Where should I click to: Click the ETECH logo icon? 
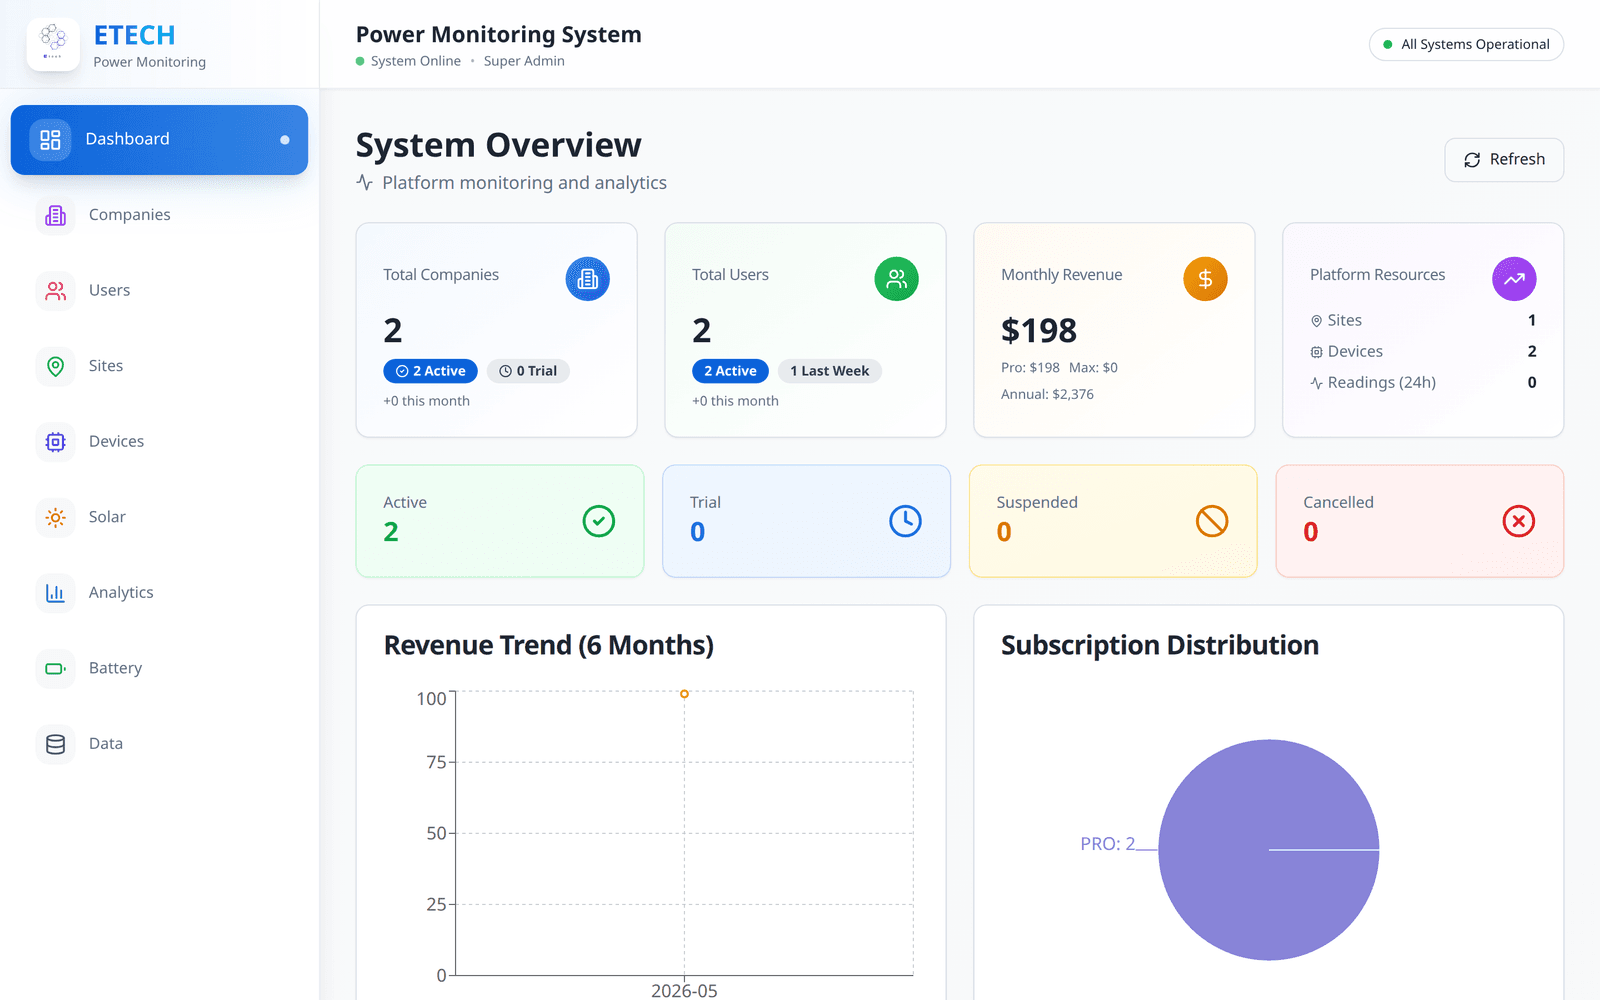click(53, 44)
